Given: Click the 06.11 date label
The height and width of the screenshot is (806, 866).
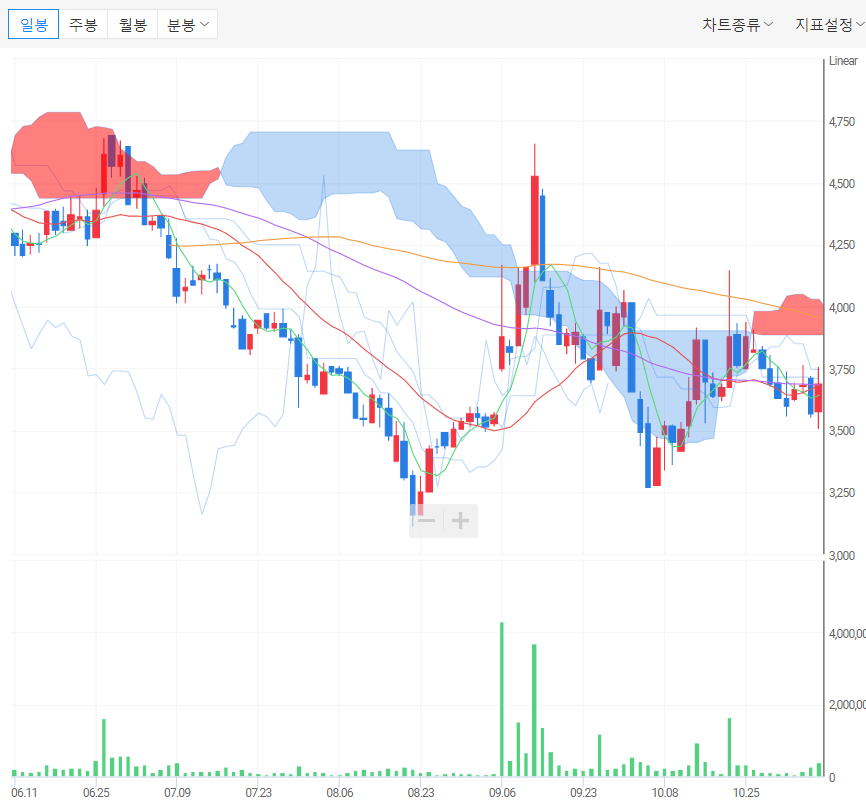Looking at the screenshot, I should pyautogui.click(x=24, y=793).
